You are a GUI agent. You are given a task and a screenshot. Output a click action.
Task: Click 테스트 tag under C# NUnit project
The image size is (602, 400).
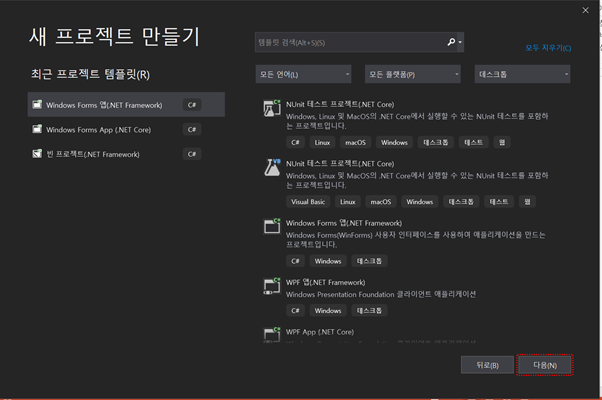tap(473, 142)
